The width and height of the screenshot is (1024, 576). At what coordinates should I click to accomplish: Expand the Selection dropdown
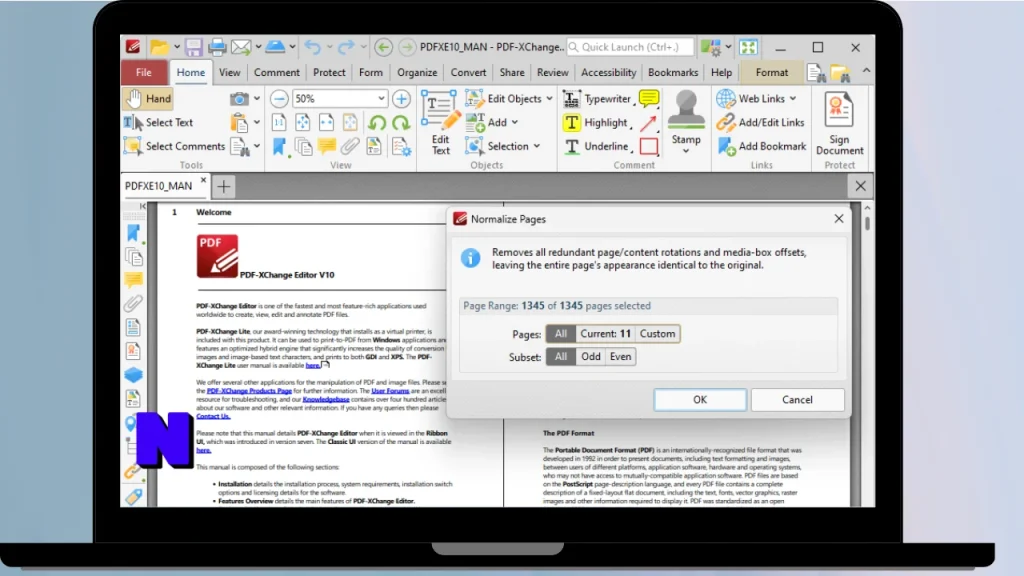(537, 146)
